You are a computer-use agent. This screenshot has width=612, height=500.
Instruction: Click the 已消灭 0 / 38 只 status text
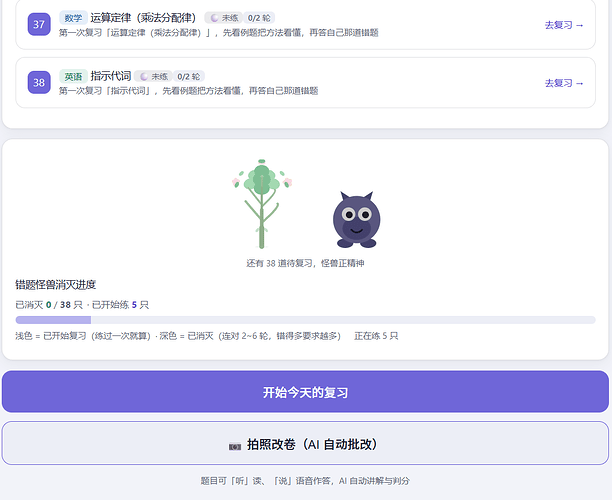click(x=49, y=304)
